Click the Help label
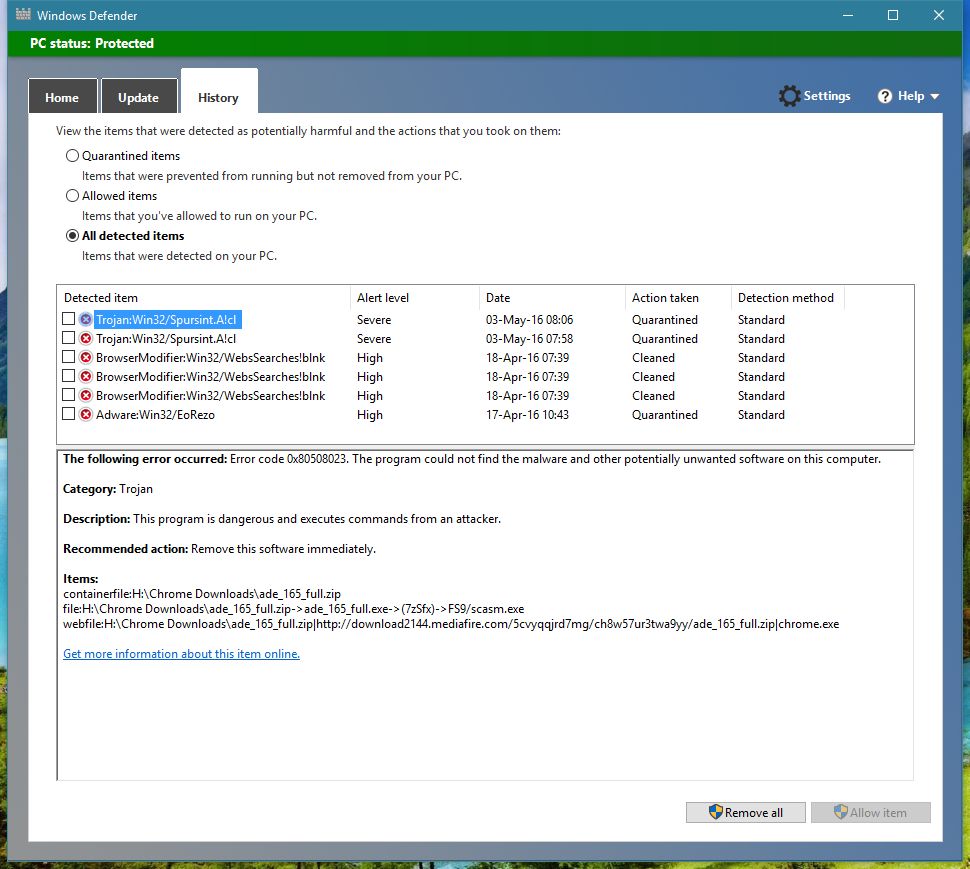The width and height of the screenshot is (970, 869). pos(911,96)
